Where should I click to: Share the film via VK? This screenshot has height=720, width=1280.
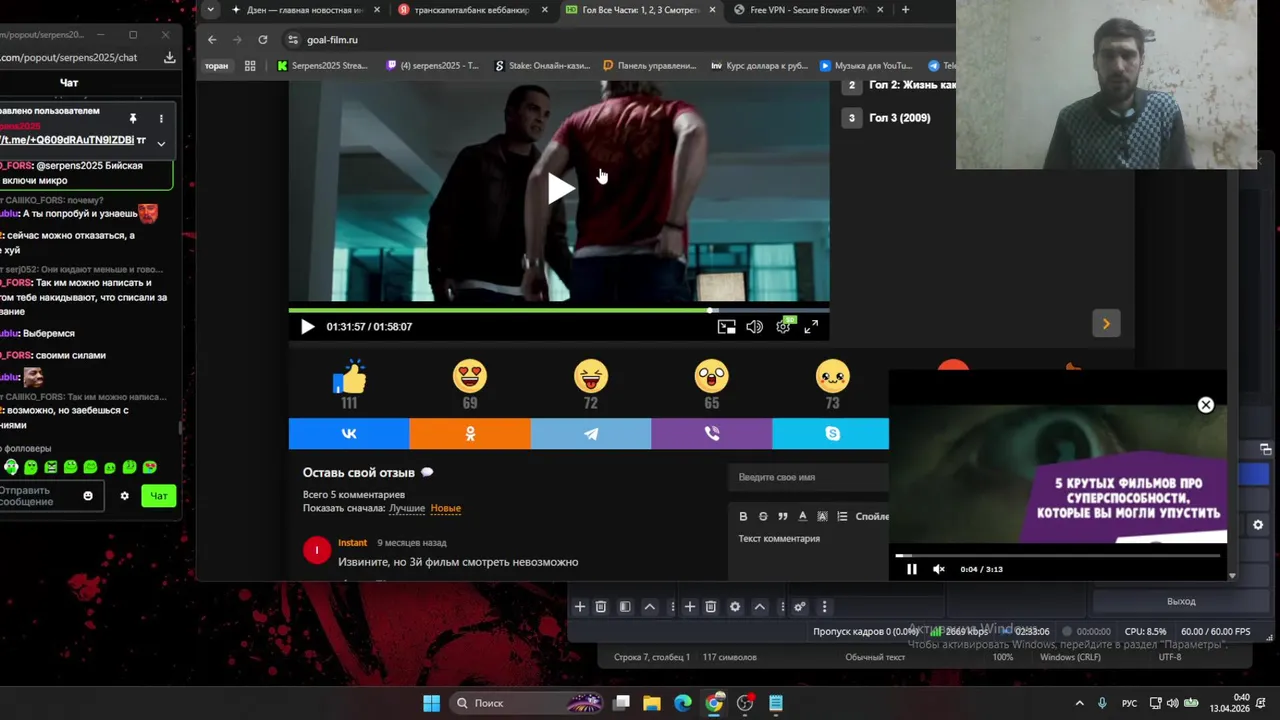(x=349, y=434)
